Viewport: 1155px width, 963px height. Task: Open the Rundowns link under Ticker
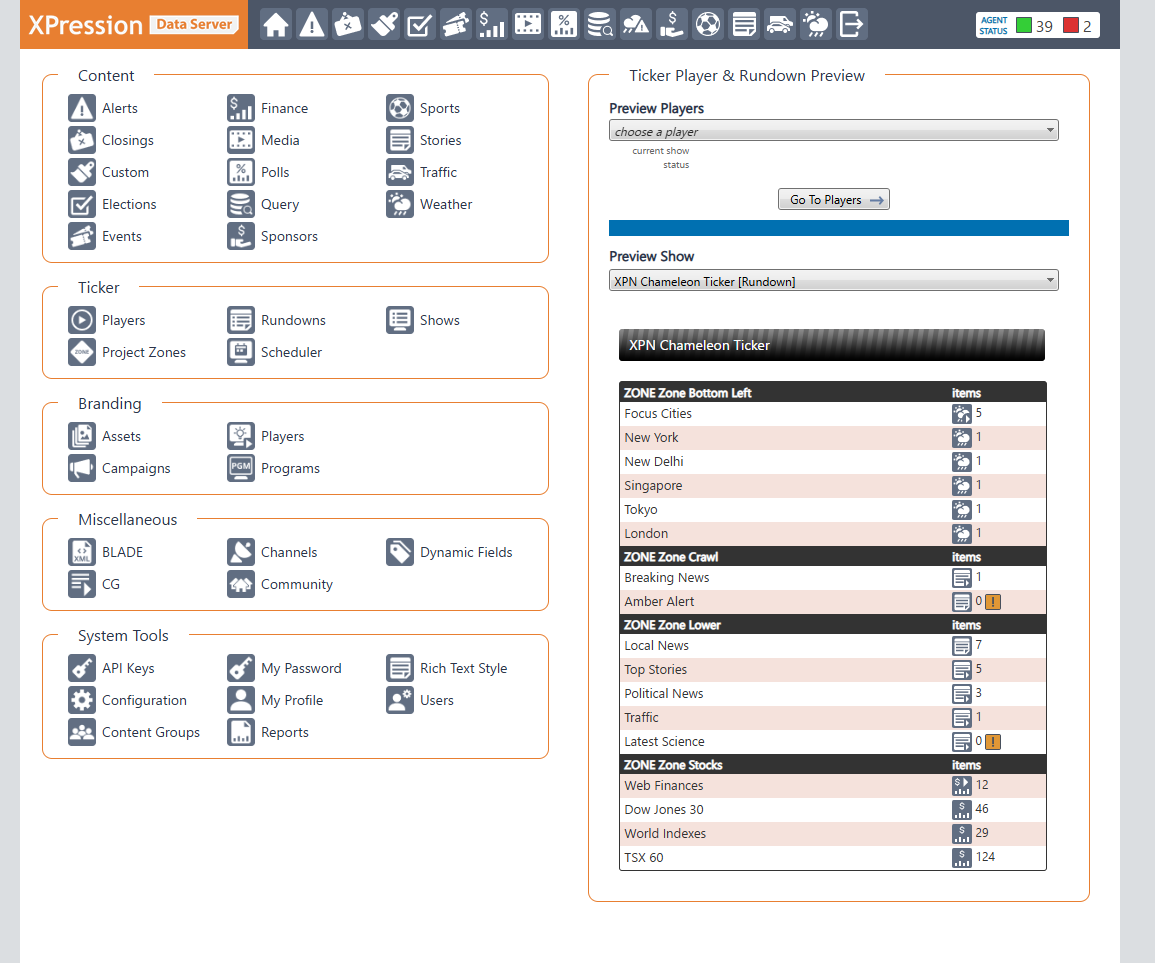[293, 320]
